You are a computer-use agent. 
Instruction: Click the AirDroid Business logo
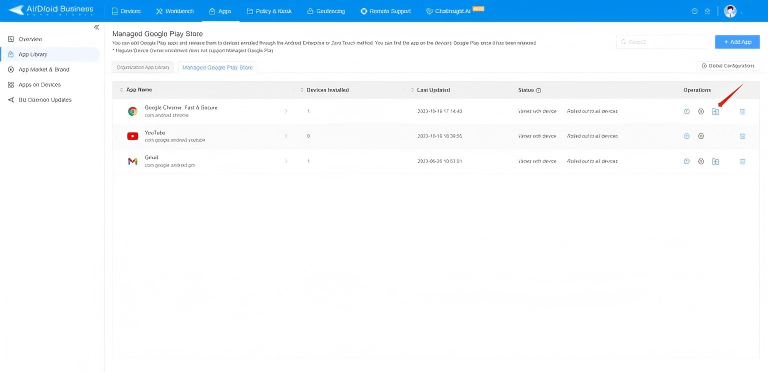(51, 10)
